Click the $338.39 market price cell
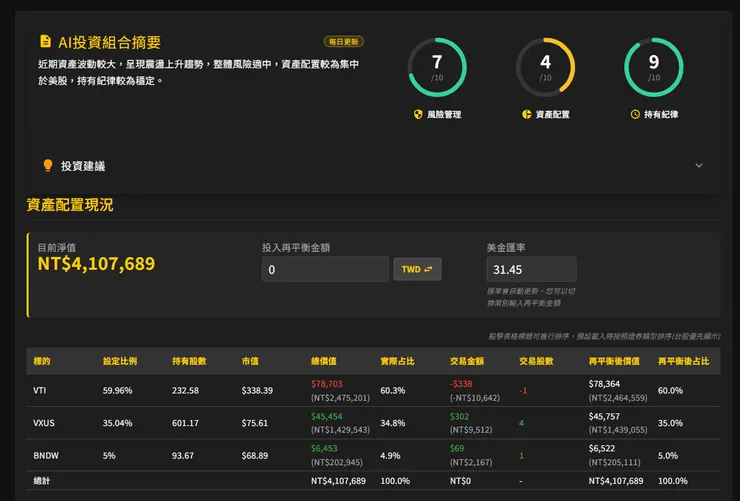The height and width of the screenshot is (501, 740). 257,391
